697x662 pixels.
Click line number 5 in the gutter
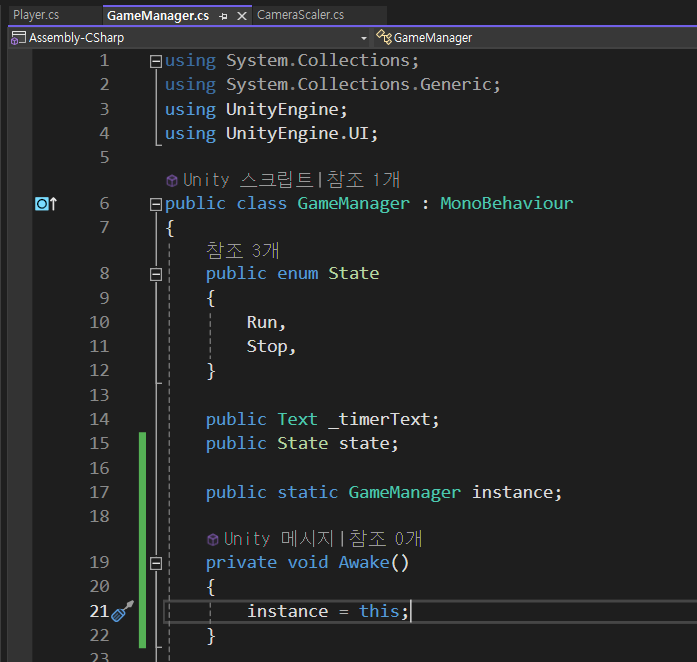[x=104, y=157]
